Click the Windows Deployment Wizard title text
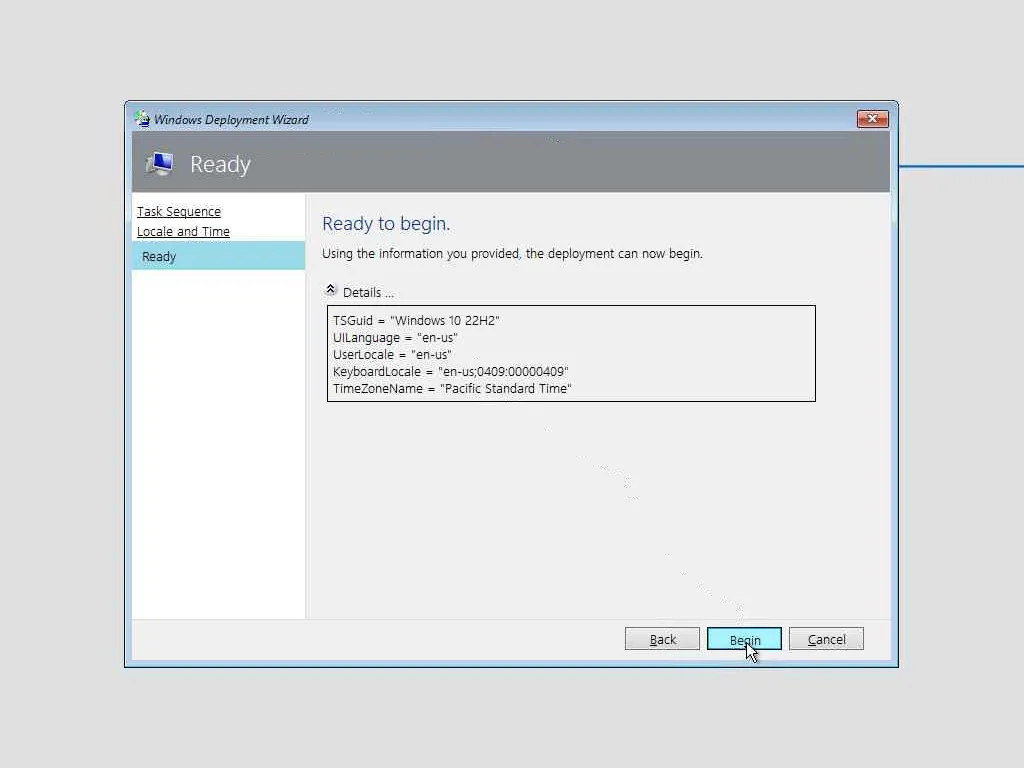 click(x=231, y=120)
